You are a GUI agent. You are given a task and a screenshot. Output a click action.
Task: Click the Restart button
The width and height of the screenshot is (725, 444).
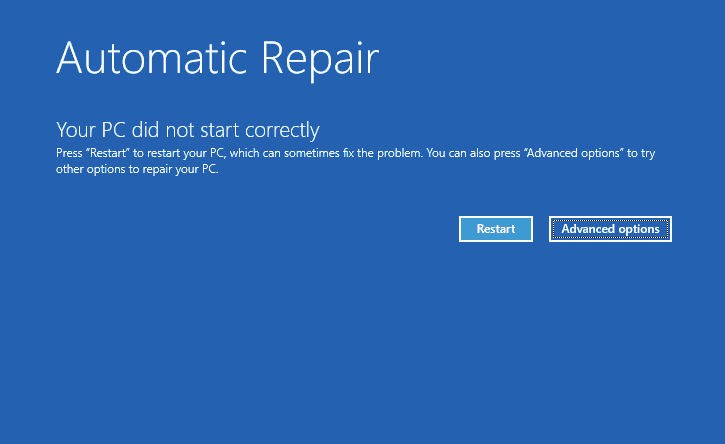[496, 229]
